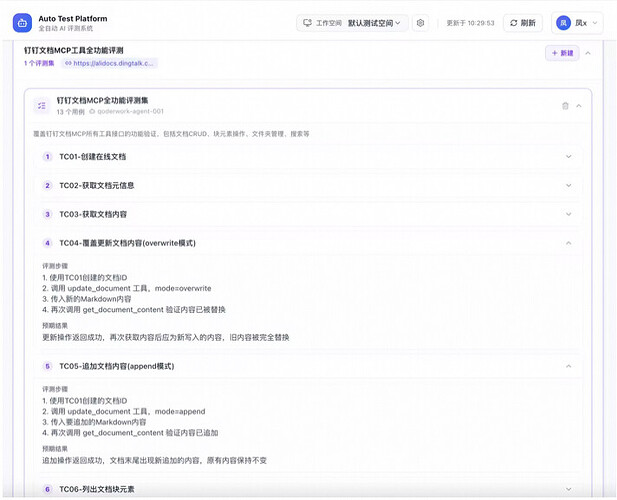
Task: Open settings via the gear icon
Action: coord(420,23)
